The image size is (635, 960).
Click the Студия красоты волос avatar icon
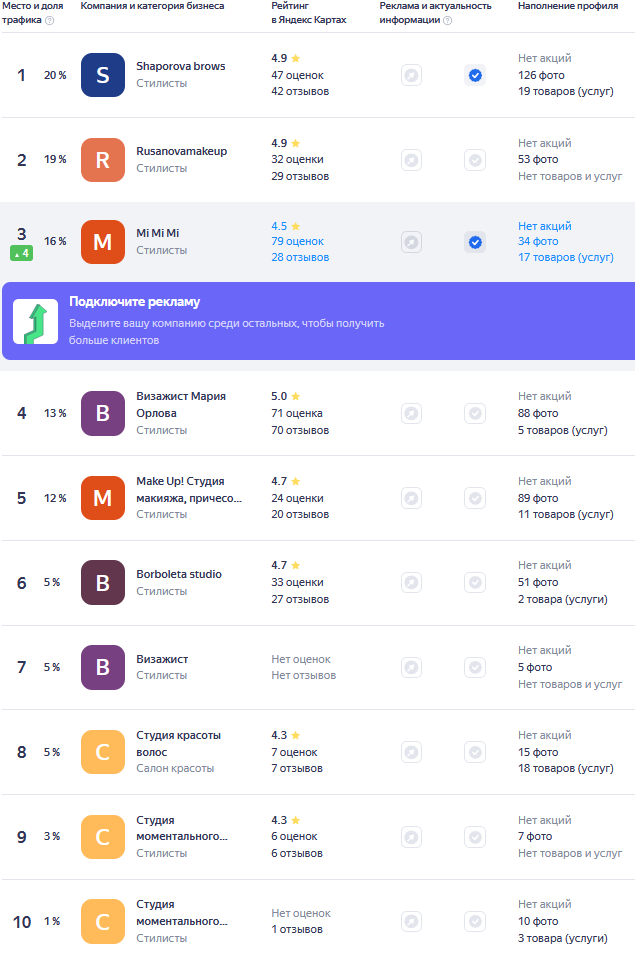click(103, 752)
